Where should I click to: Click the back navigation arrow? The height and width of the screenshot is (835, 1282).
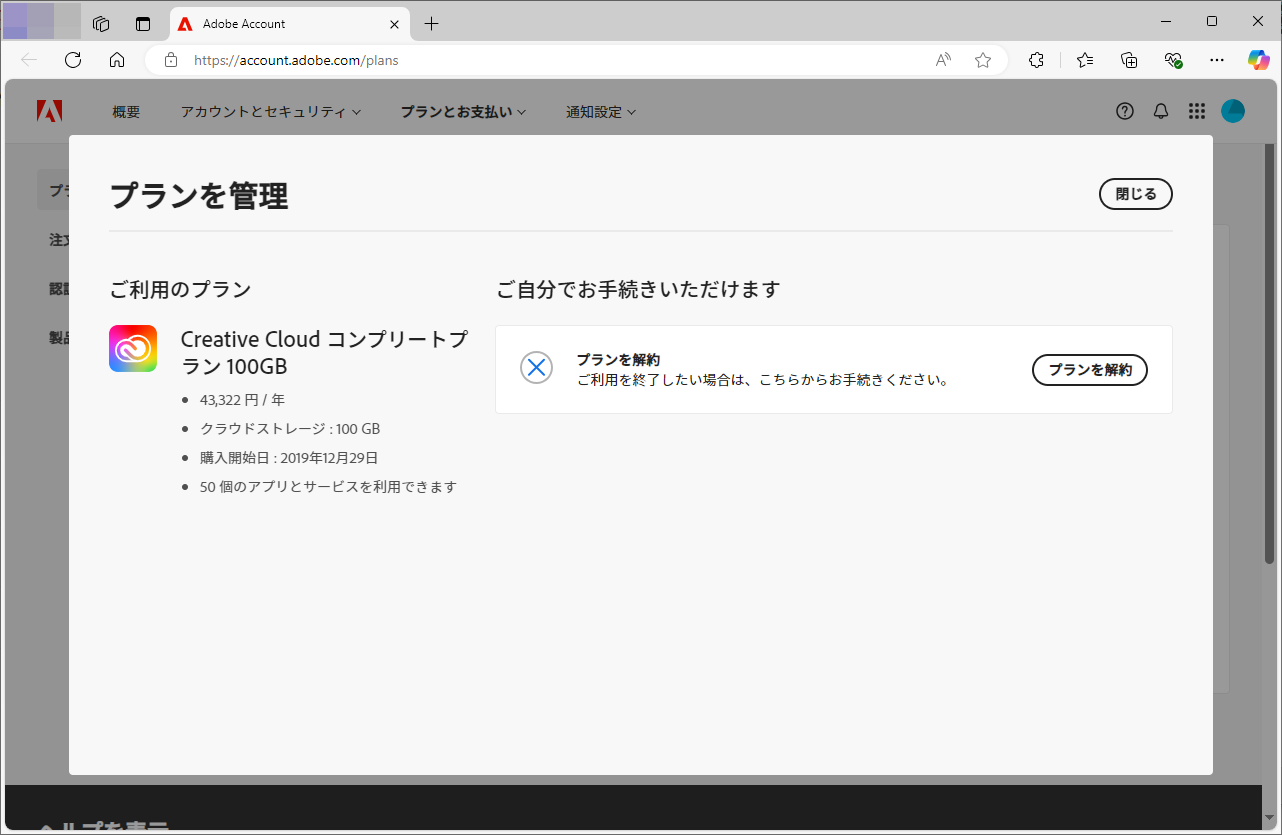29,60
